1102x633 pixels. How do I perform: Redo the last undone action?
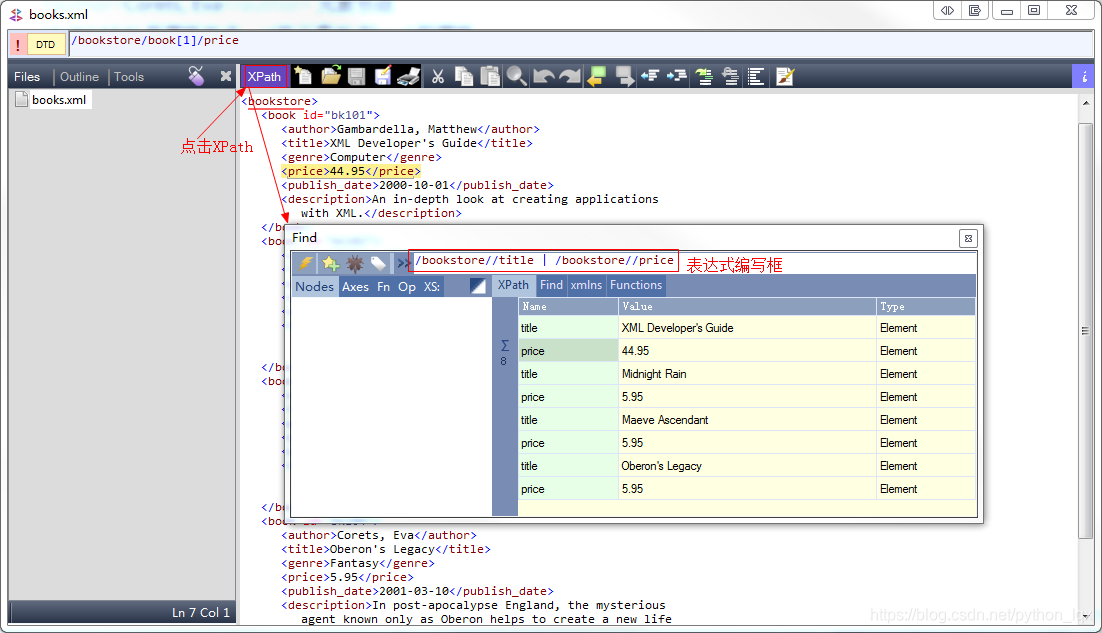pos(570,77)
